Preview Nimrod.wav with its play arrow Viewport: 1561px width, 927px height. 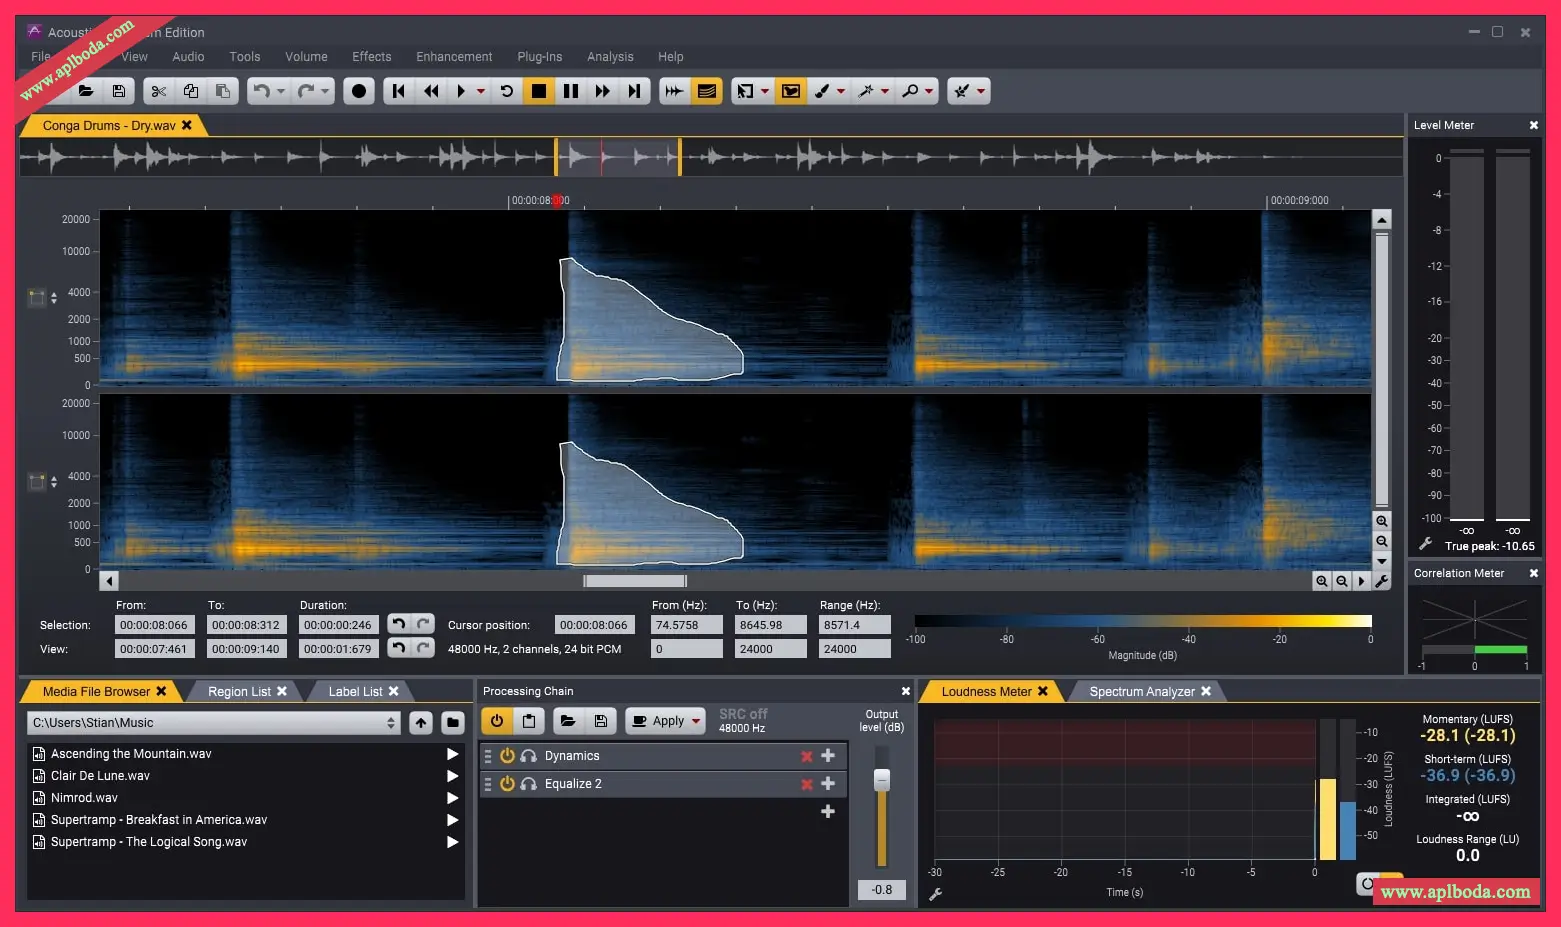tap(452, 798)
